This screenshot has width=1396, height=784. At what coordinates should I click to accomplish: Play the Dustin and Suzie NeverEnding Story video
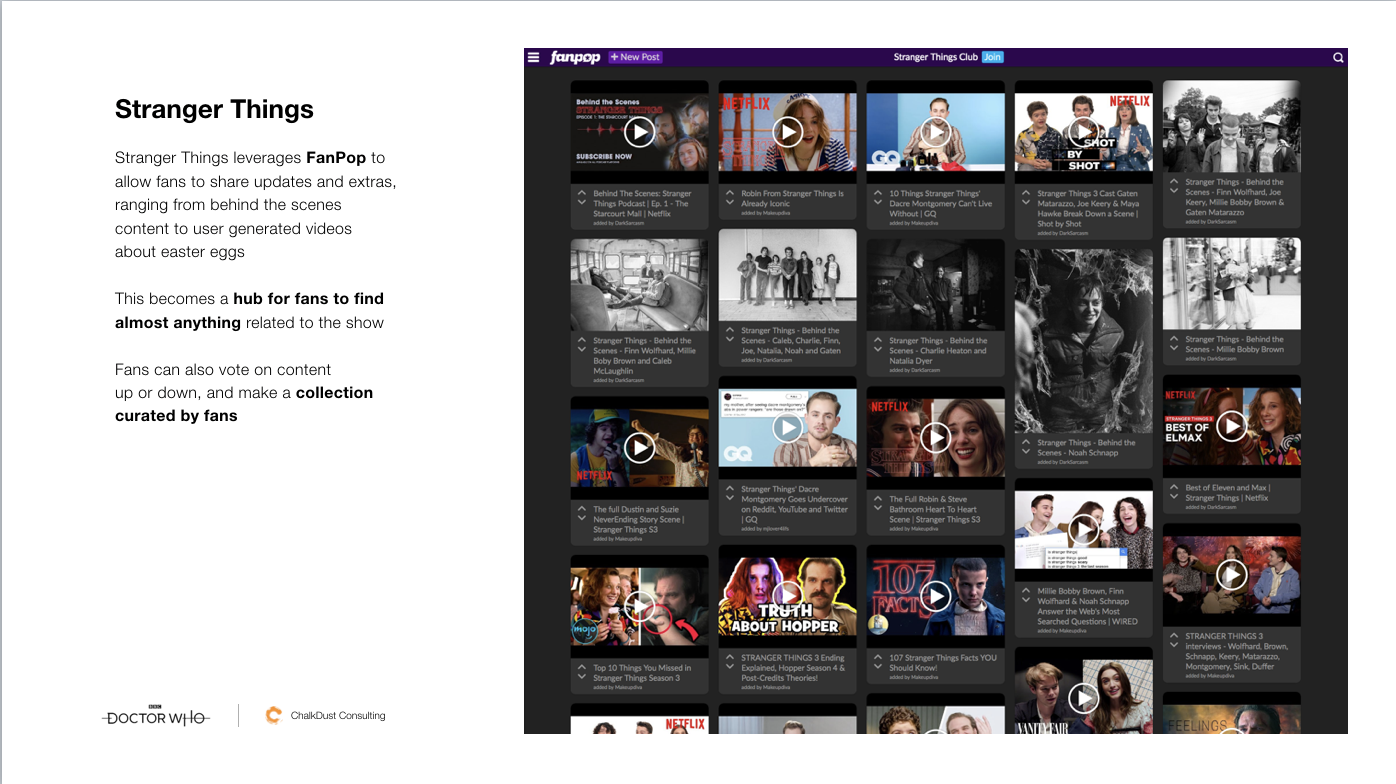tap(639, 447)
